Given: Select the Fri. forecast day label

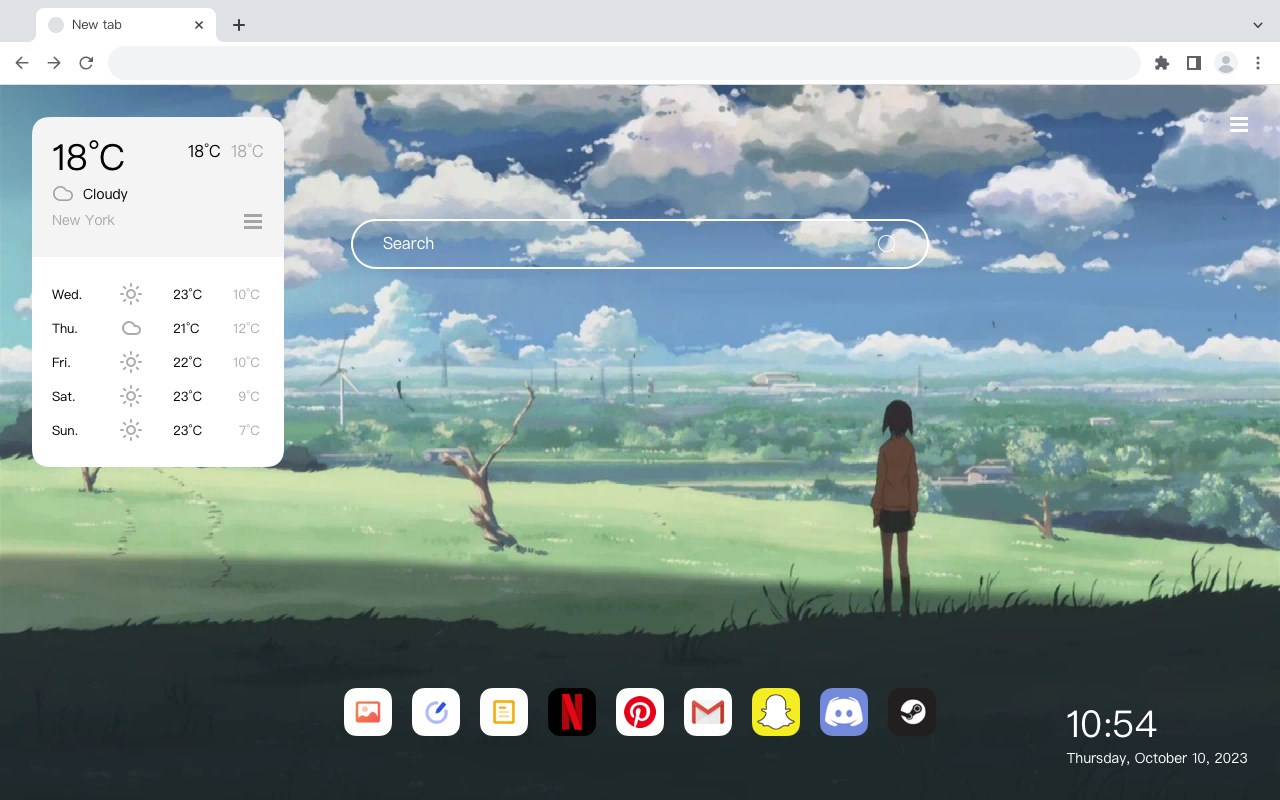Looking at the screenshot, I should point(61,362).
